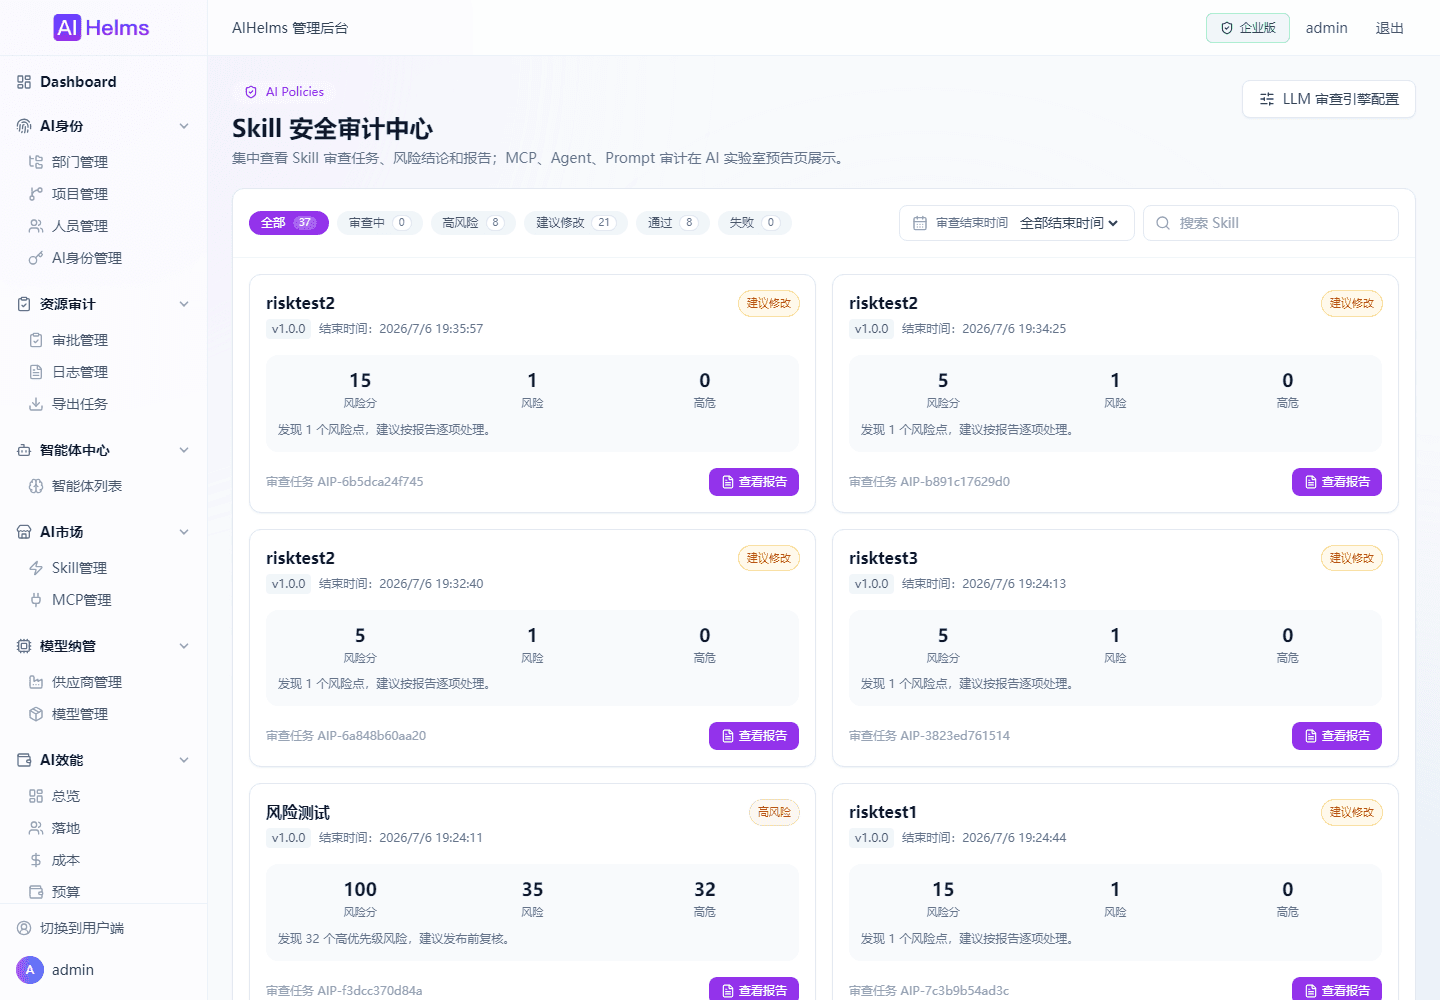Click the Dashboard grid icon
The width and height of the screenshot is (1440, 1000).
click(24, 82)
